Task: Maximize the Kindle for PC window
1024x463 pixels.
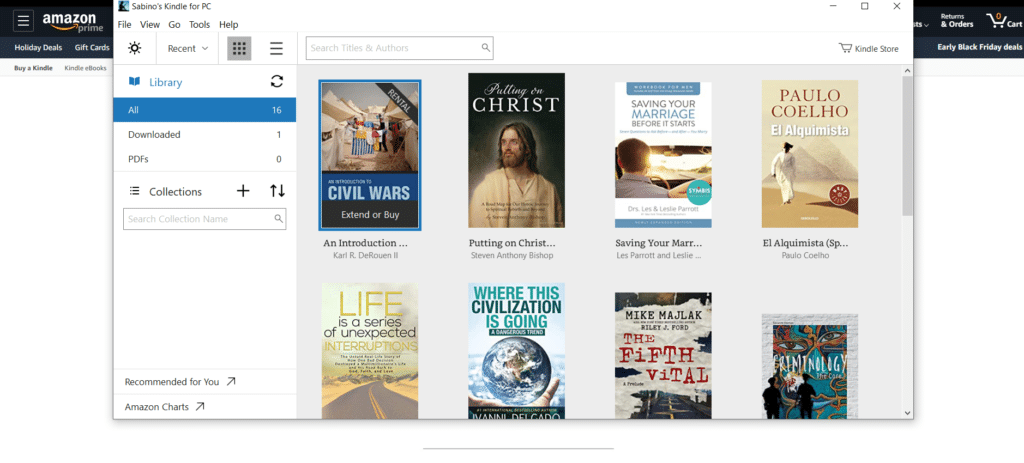Action: [865, 6]
